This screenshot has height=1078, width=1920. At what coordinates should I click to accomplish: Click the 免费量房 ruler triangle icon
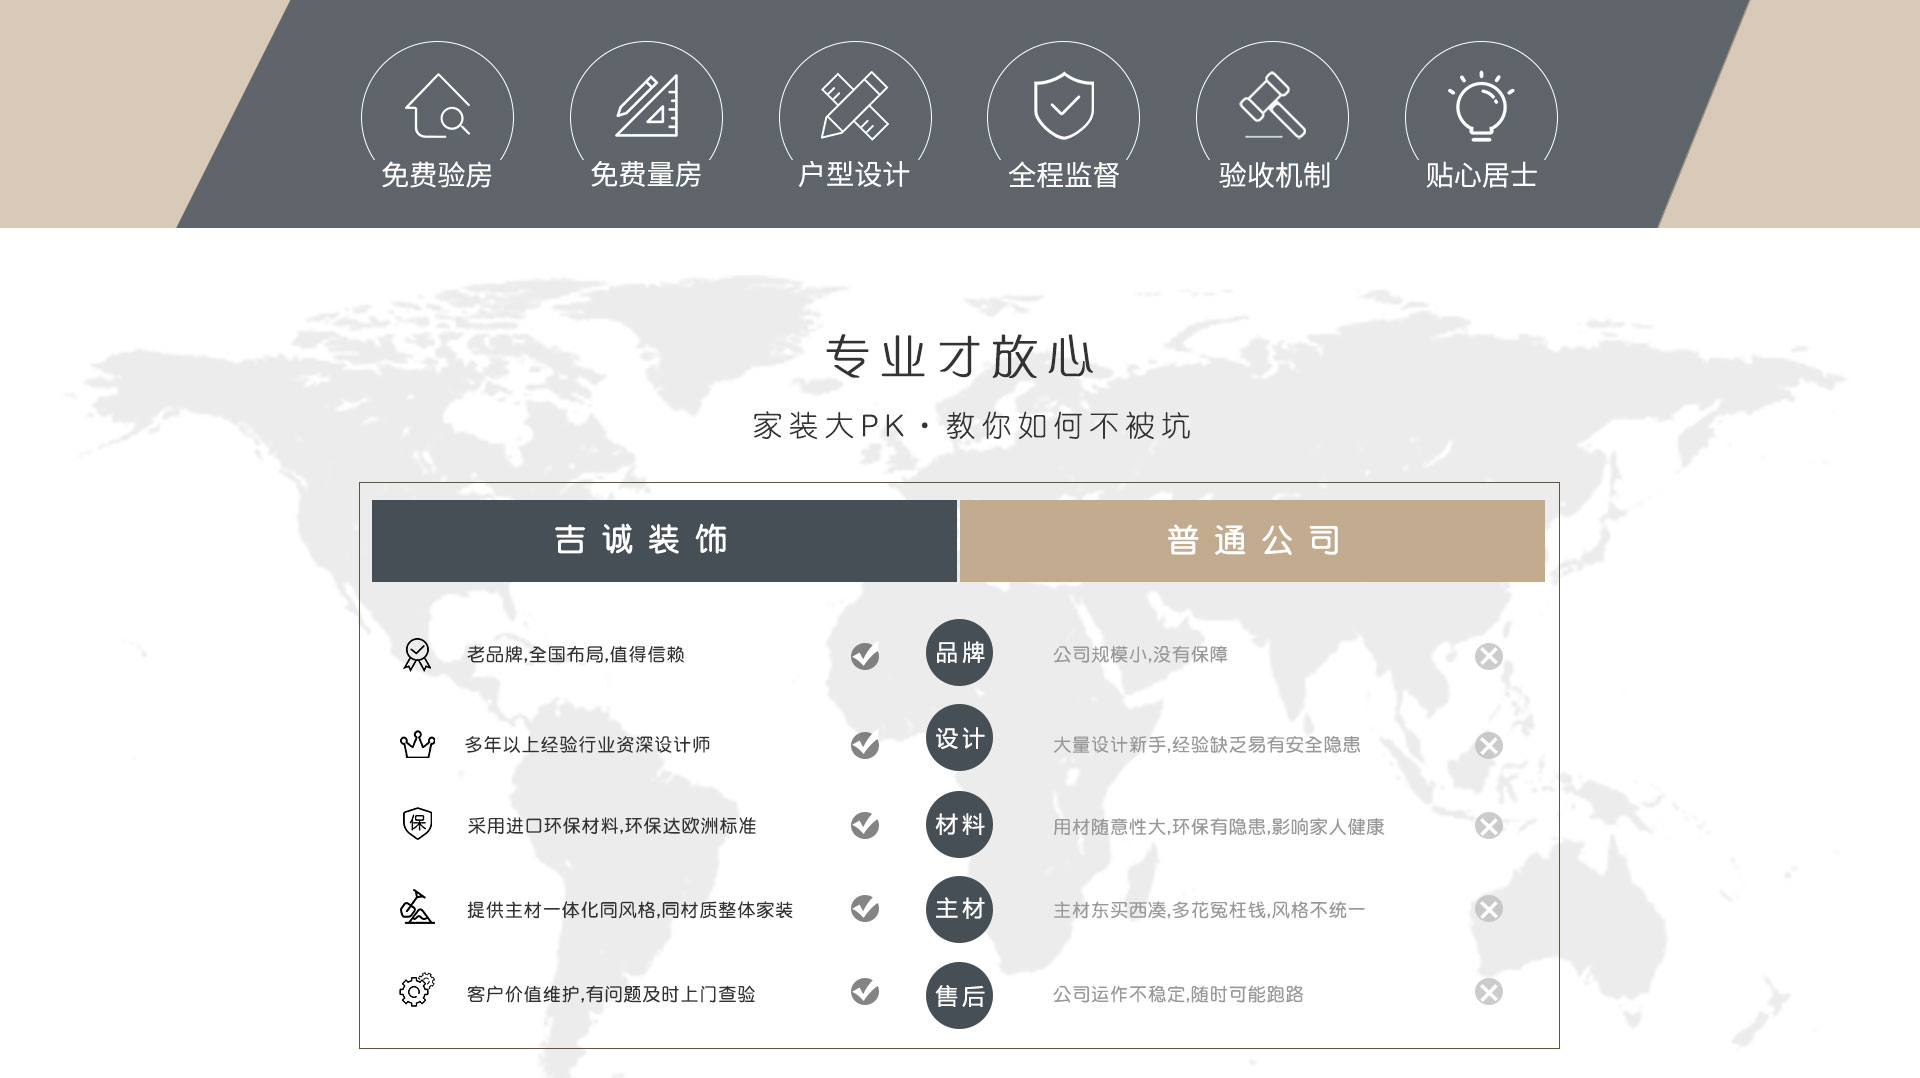coord(646,106)
